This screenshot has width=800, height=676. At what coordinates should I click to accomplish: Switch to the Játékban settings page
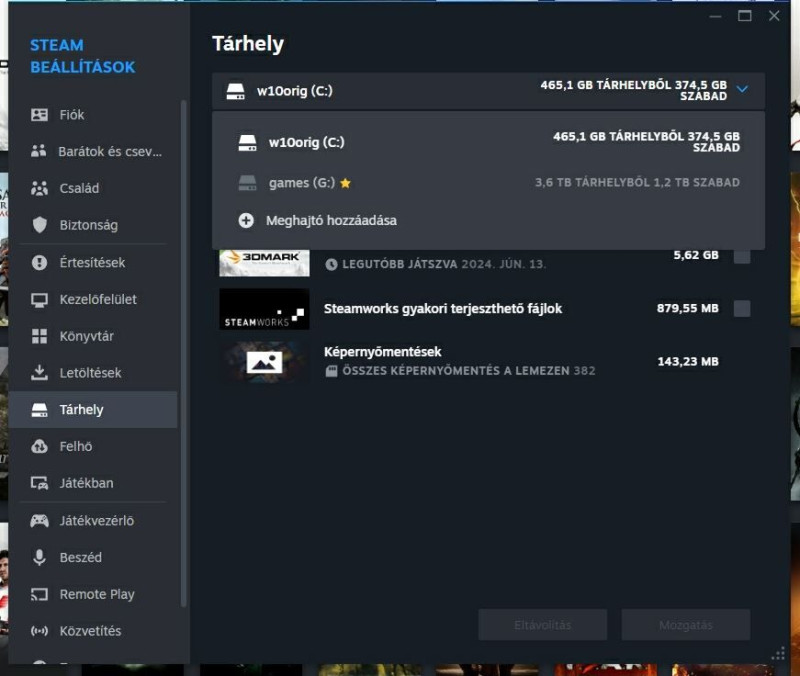tap(93, 483)
